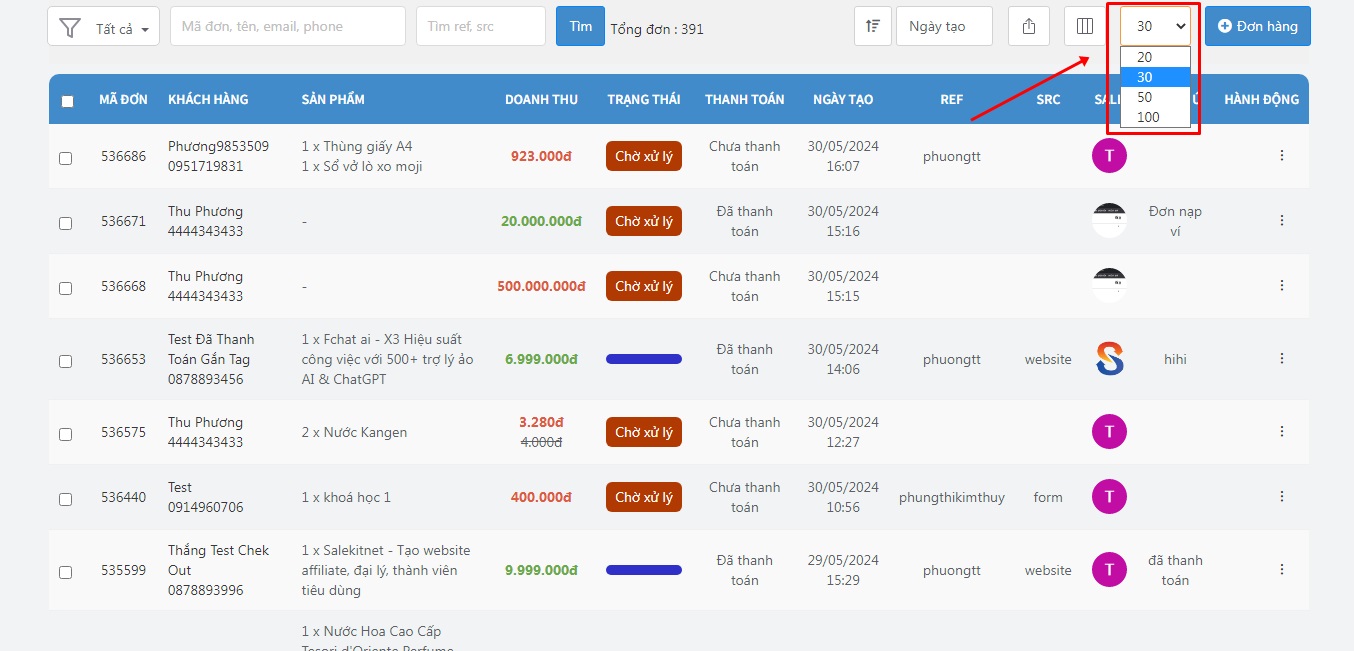Click the colorful S sale avatar on order 536653
1354x651 pixels.
tap(1109, 359)
